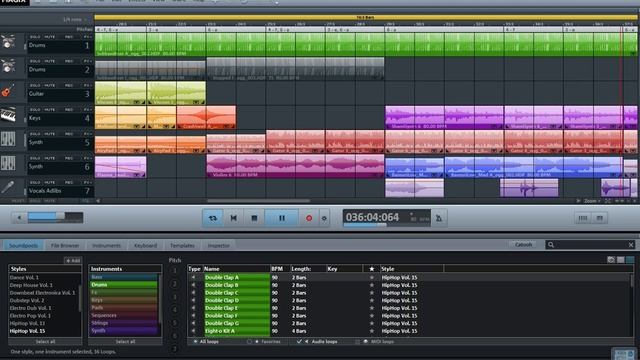This screenshot has height=360, width=640.
Task: Click the drum kit icon of track 1
Action: pyautogui.click(x=8, y=42)
